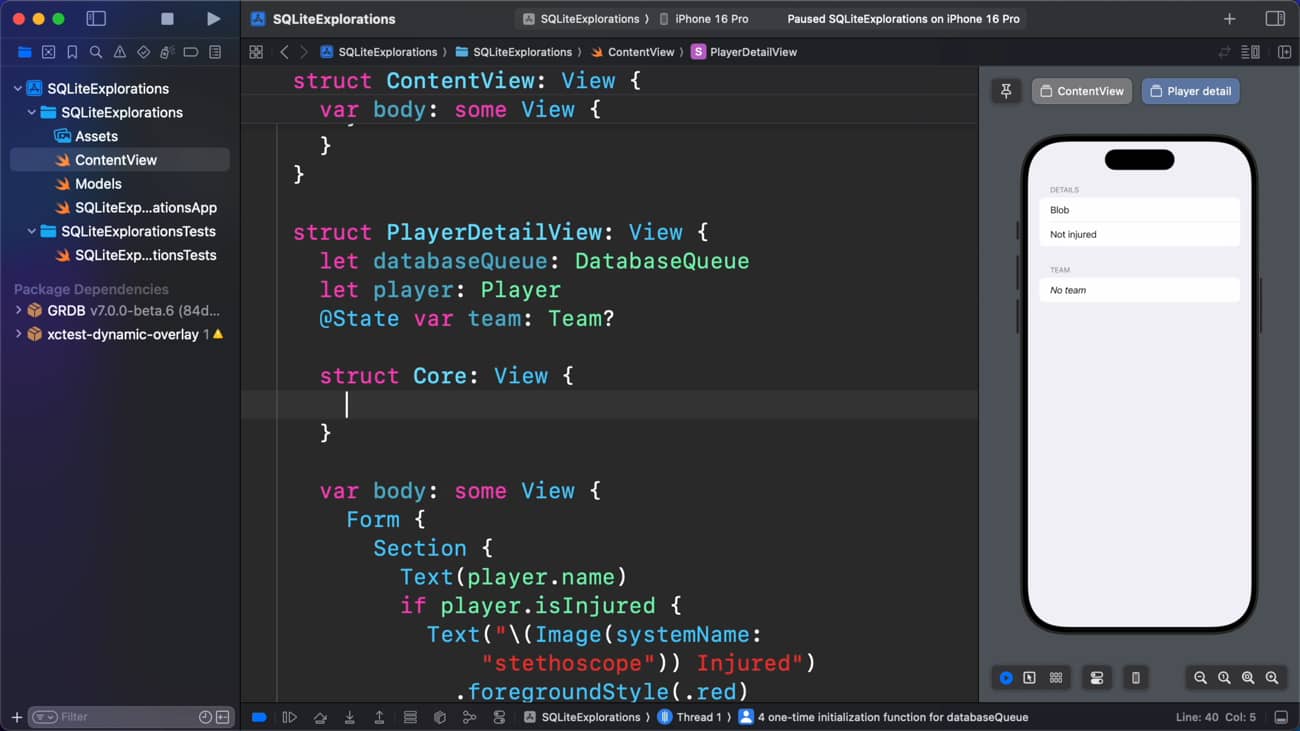Open the Test navigator diamond icon
This screenshot has width=1300, height=731.
[143, 52]
